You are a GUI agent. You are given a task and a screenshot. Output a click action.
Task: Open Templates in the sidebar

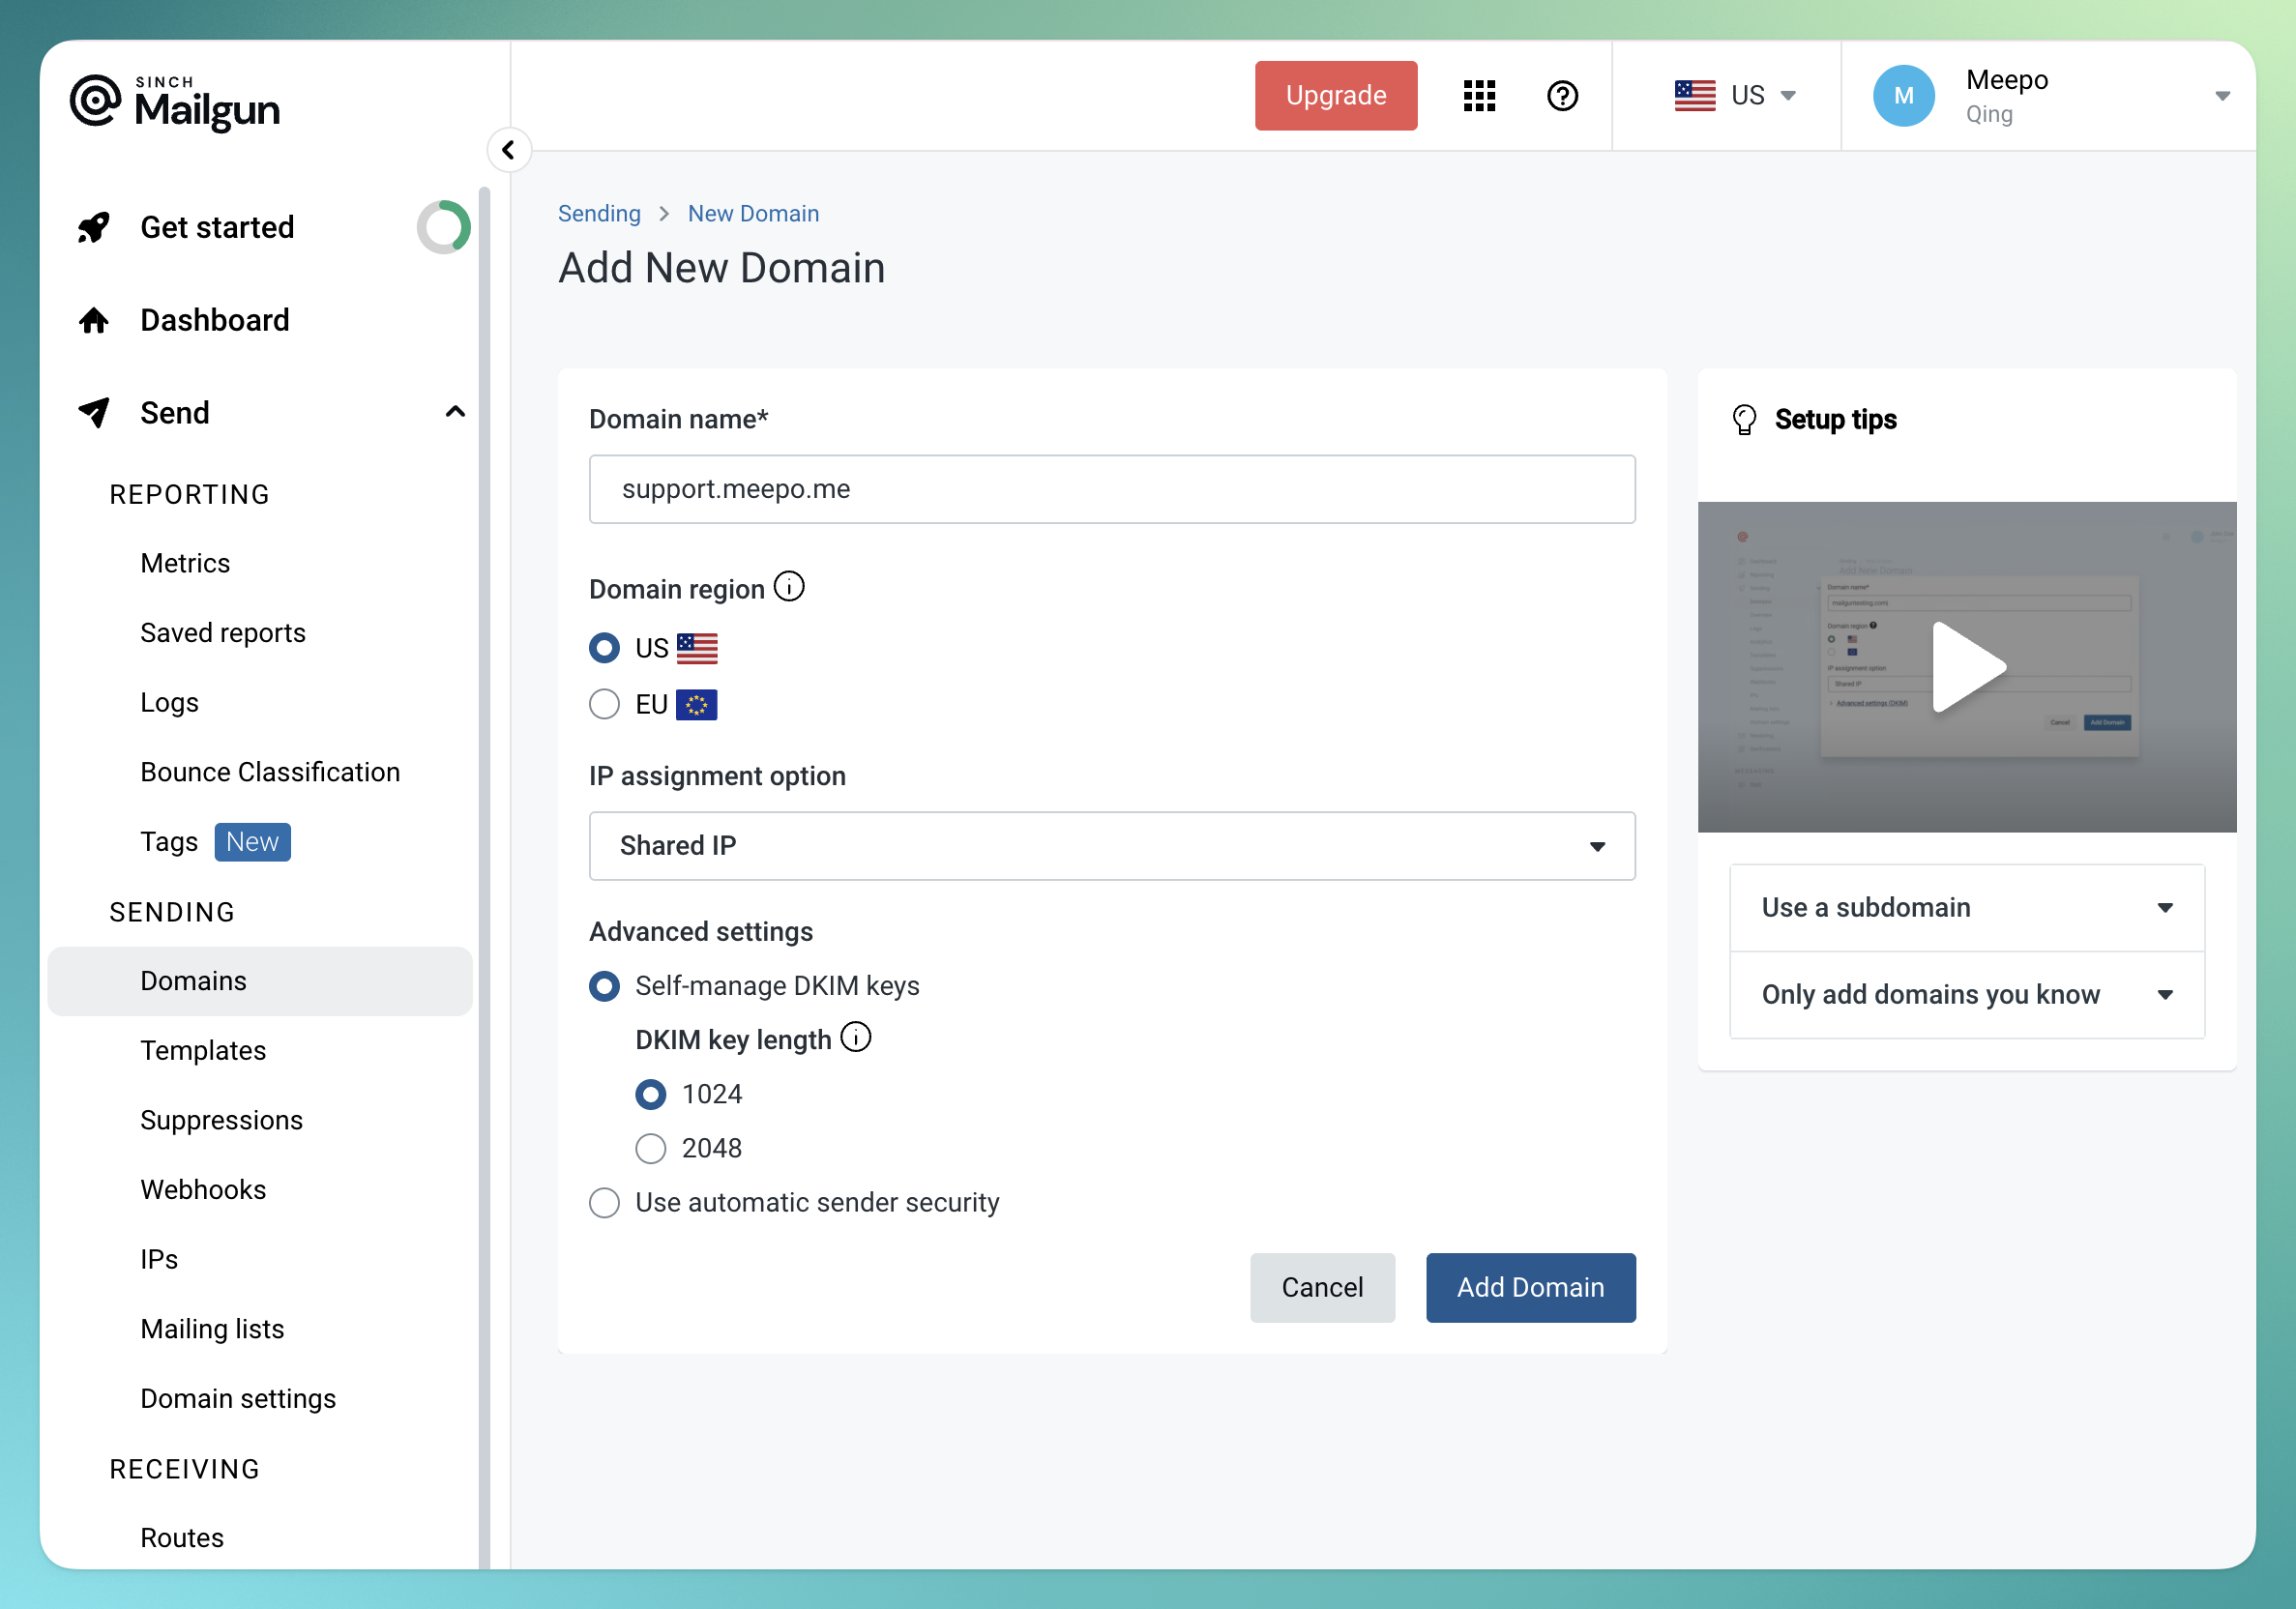pos(203,1050)
